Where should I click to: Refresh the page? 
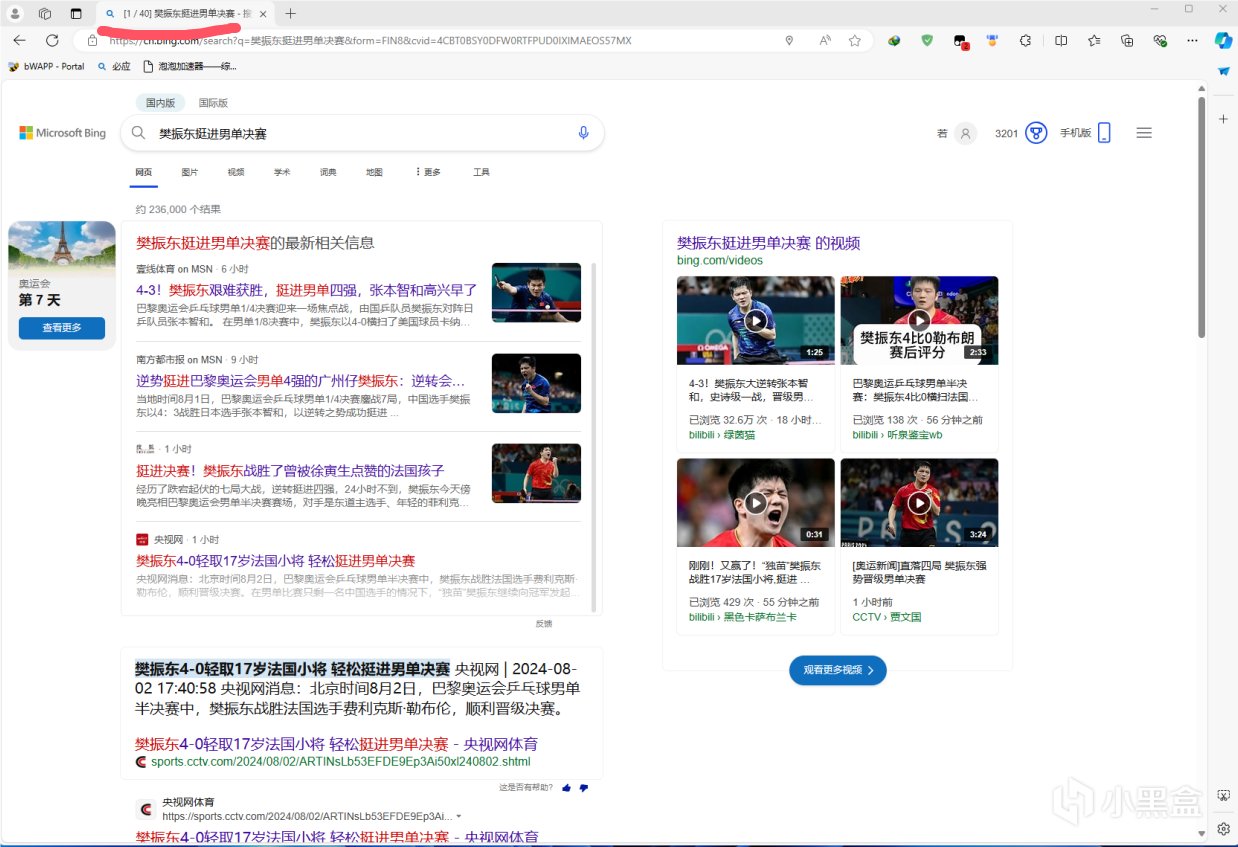coord(51,41)
